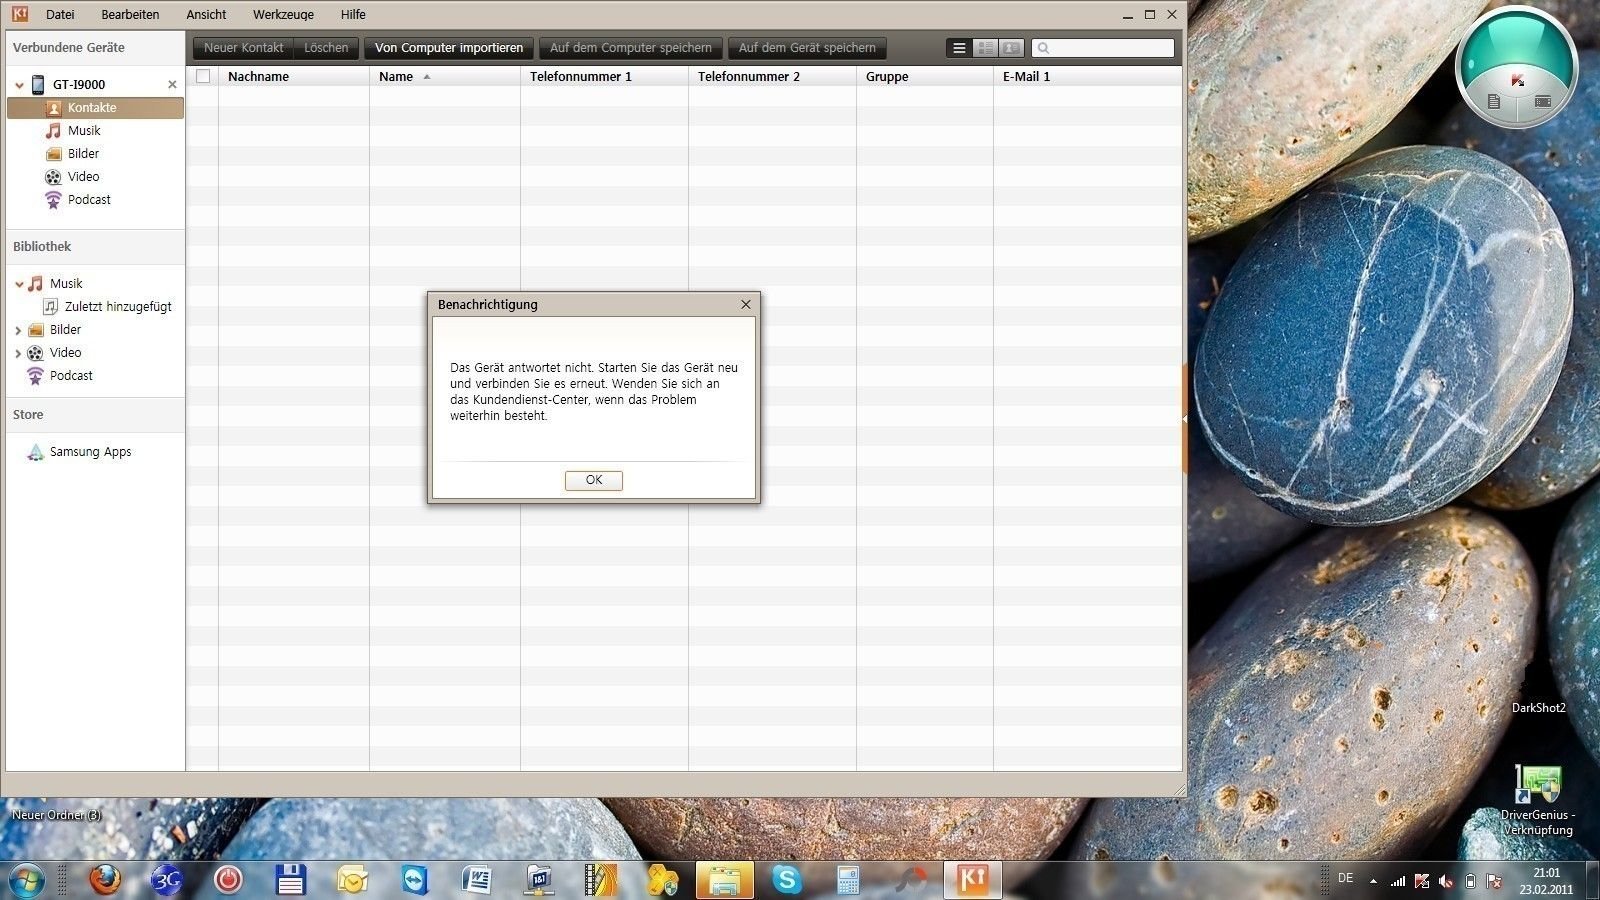Screen dimensions: 1600x900
Task: Show hidden tray icons arrow
Action: pyautogui.click(x=1373, y=881)
